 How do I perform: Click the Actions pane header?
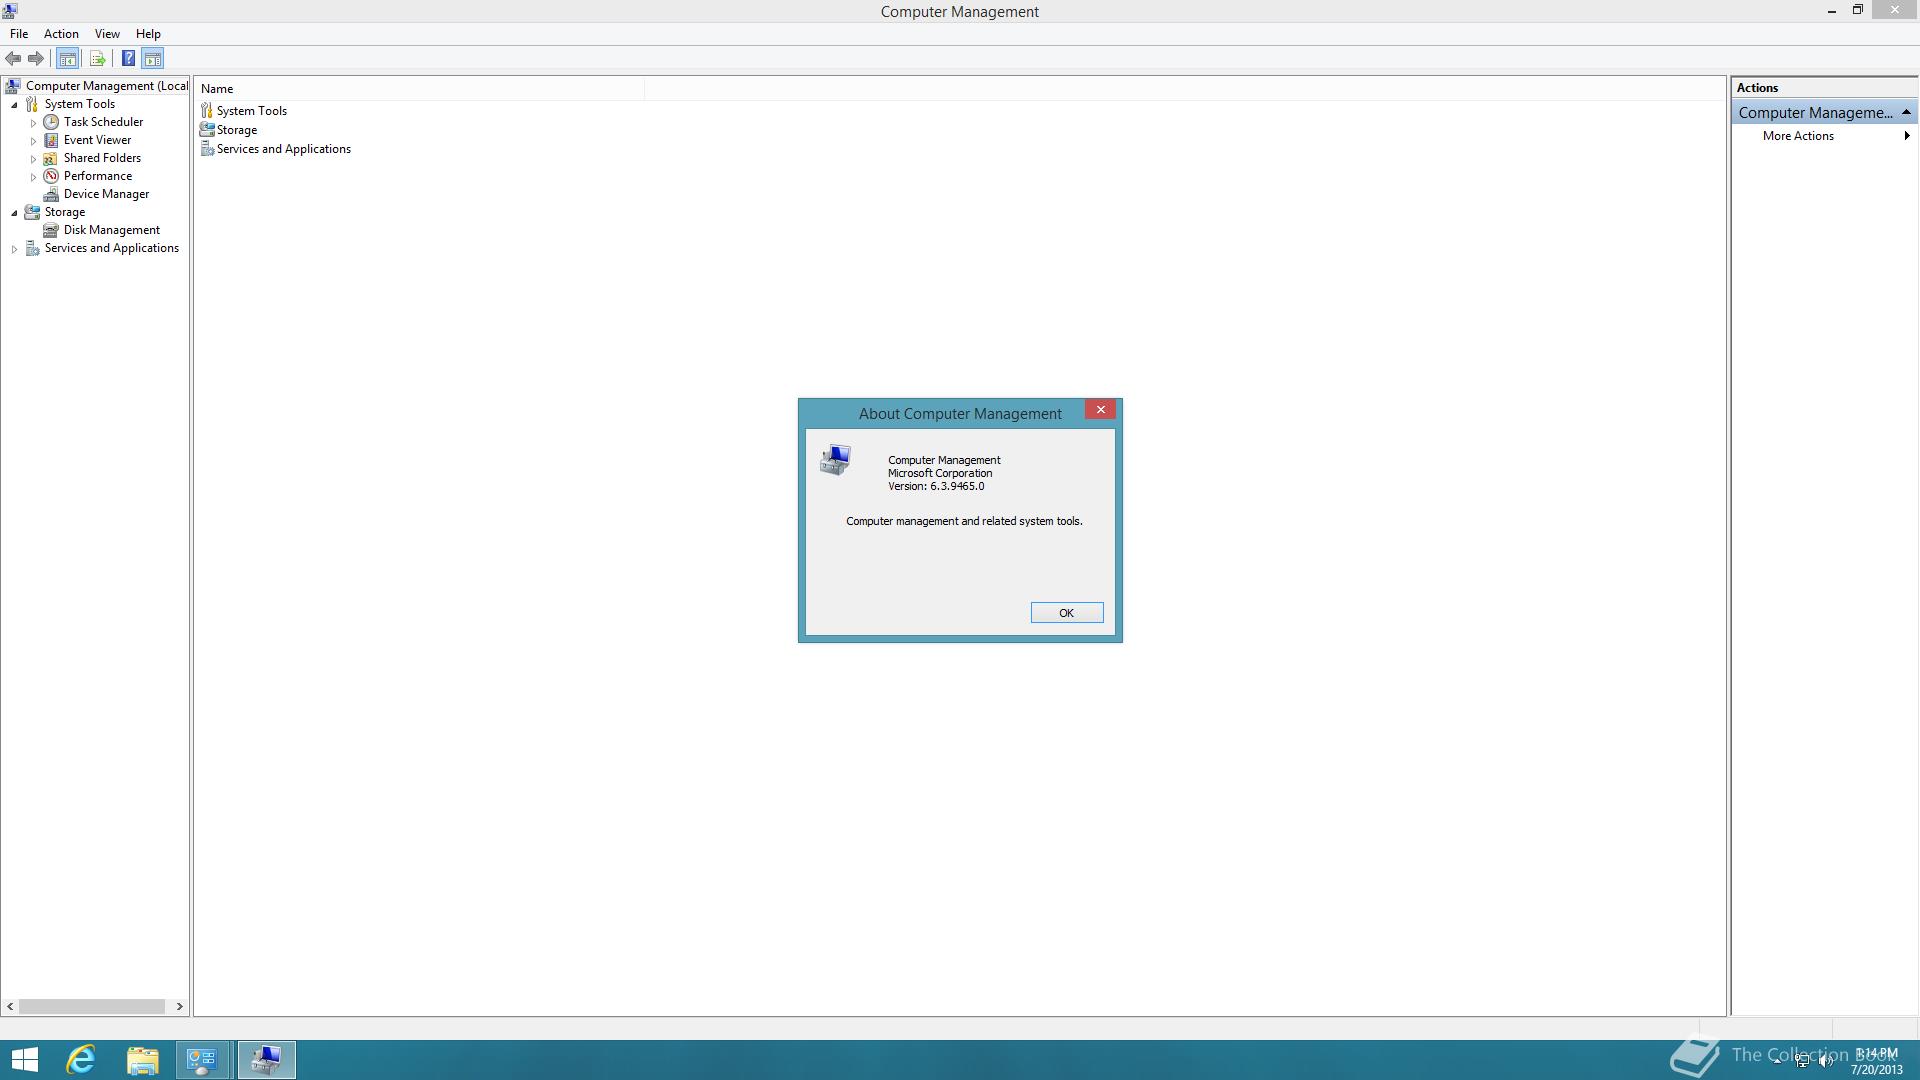coord(1825,88)
